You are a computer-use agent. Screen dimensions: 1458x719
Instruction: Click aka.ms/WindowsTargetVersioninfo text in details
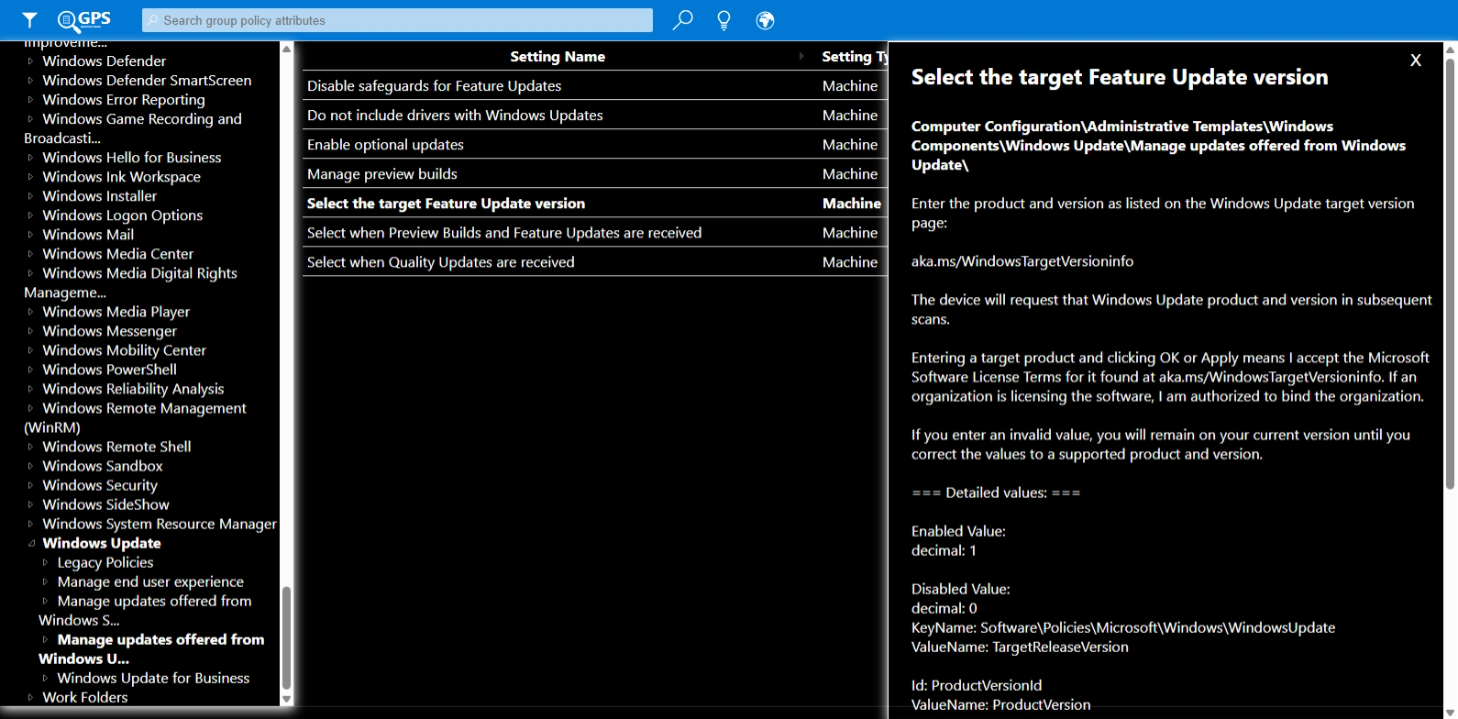pos(1022,261)
